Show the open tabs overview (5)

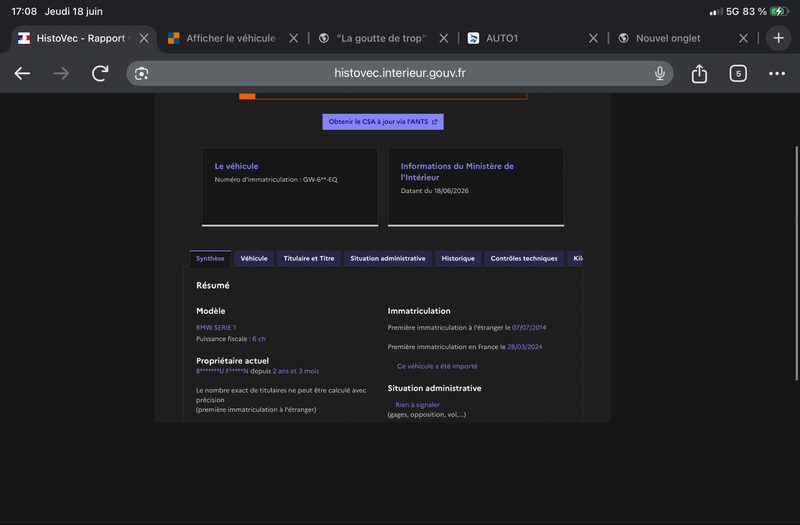(738, 73)
